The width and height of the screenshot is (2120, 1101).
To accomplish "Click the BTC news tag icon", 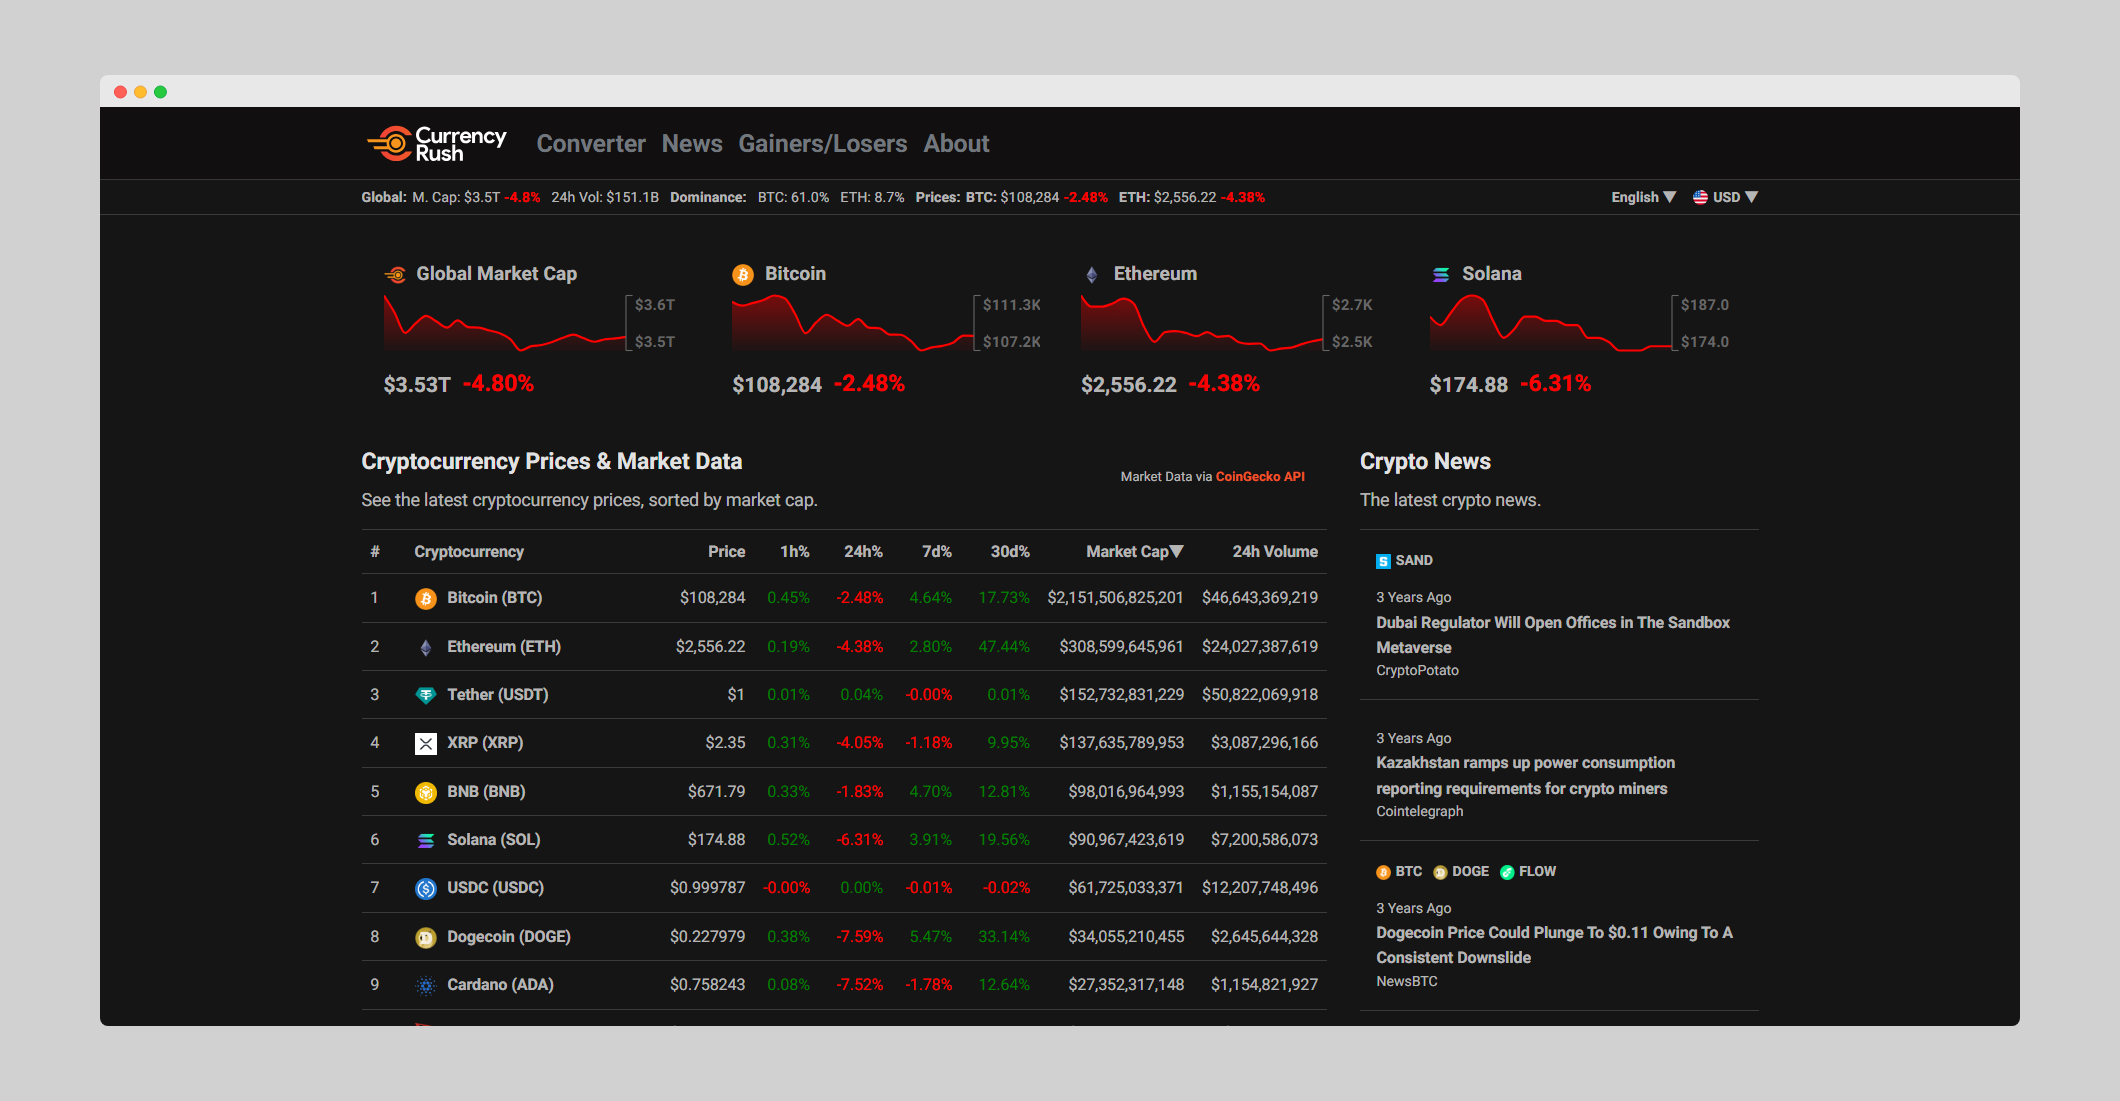I will pos(1383,872).
